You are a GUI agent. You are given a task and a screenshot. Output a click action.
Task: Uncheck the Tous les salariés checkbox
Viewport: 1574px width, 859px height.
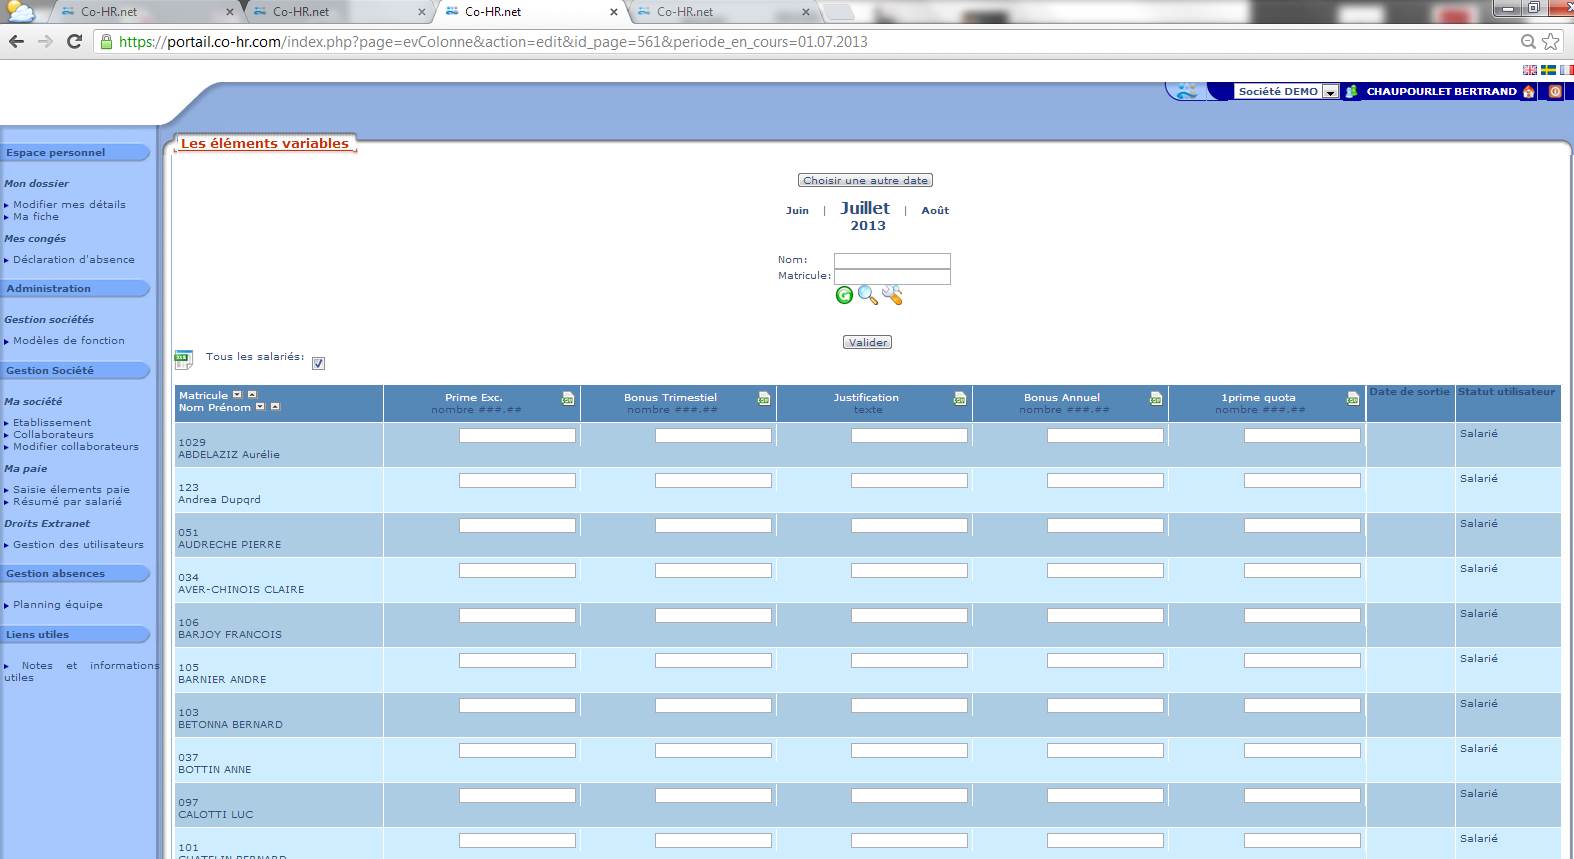(x=318, y=363)
